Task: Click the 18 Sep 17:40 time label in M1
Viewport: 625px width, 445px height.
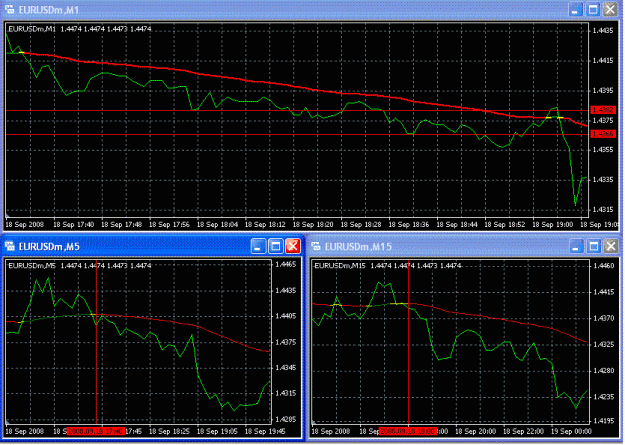Action: pyautogui.click(x=74, y=224)
